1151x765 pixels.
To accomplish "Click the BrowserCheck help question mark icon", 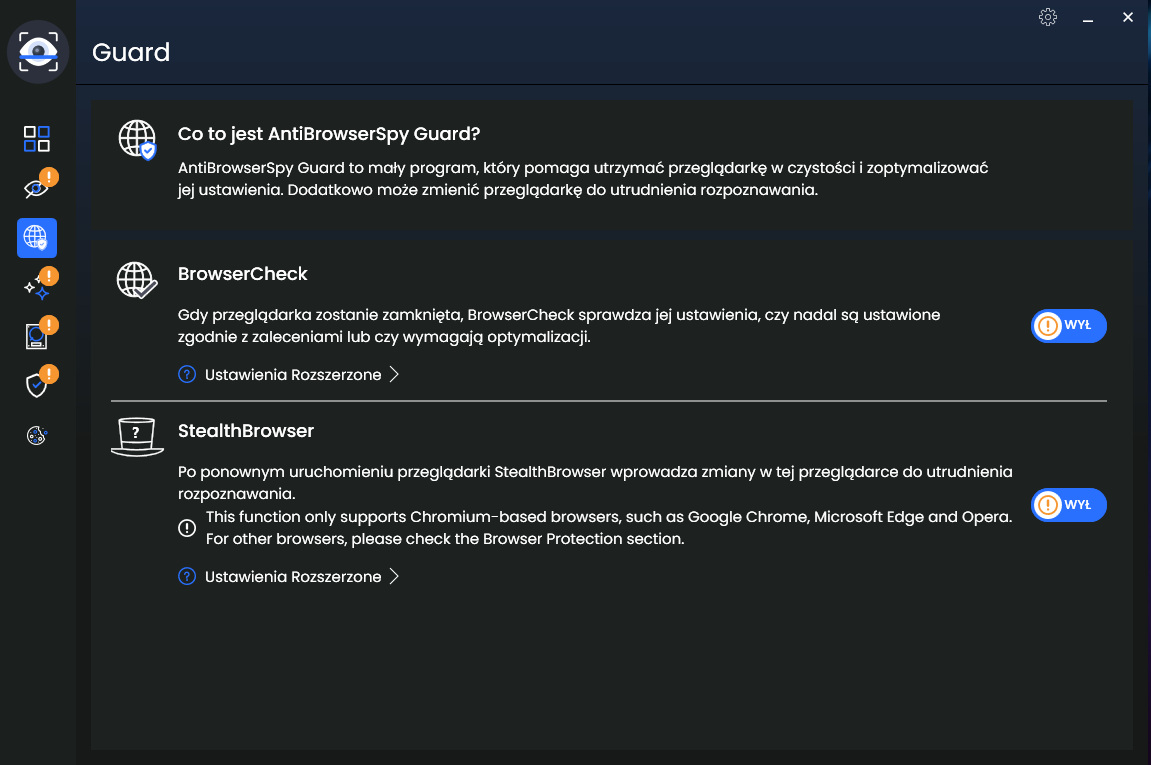I will [x=187, y=374].
